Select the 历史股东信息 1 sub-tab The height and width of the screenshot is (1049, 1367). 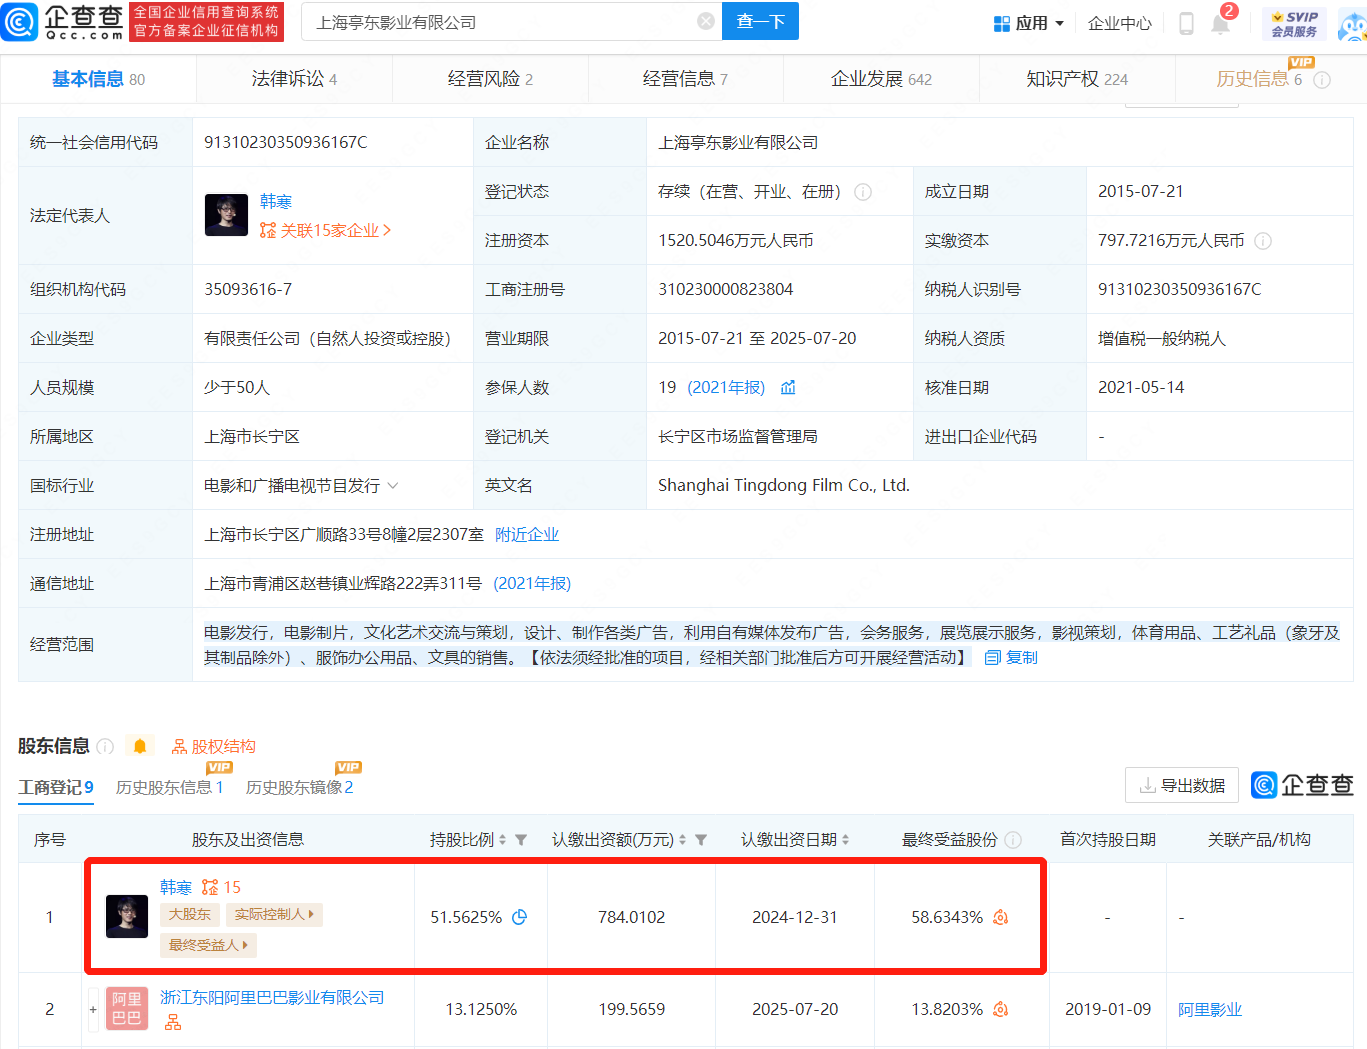click(x=170, y=788)
